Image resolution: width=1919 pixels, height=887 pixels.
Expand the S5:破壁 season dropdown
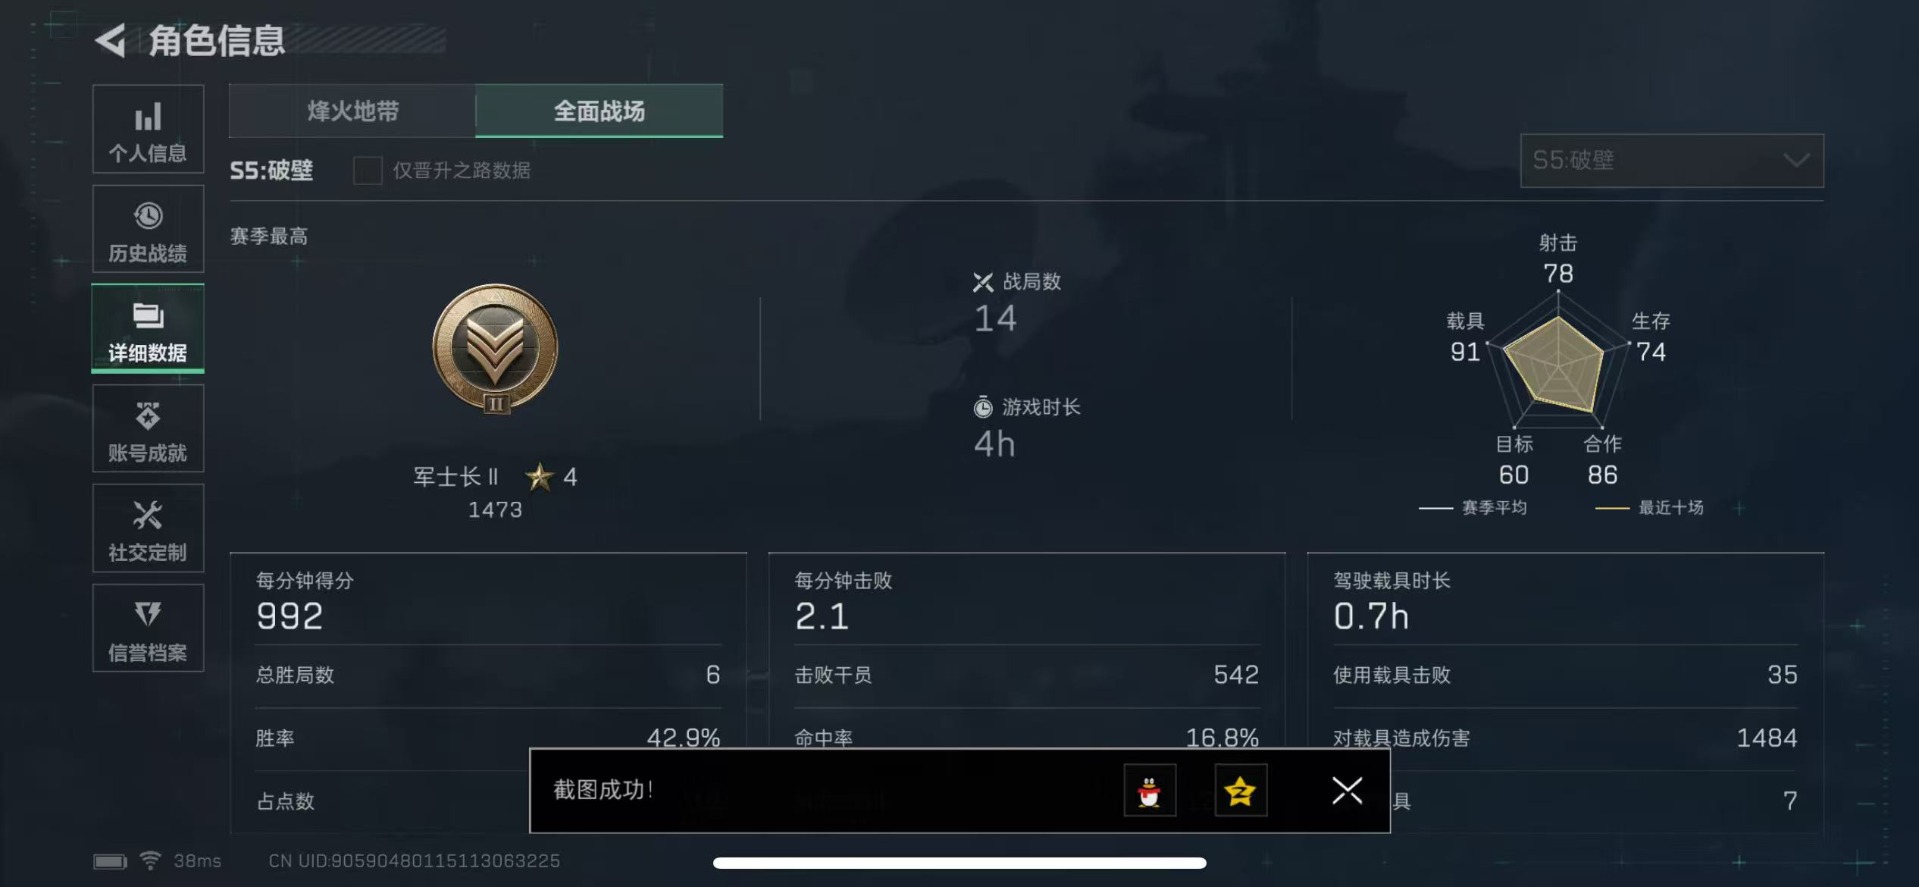point(1671,161)
